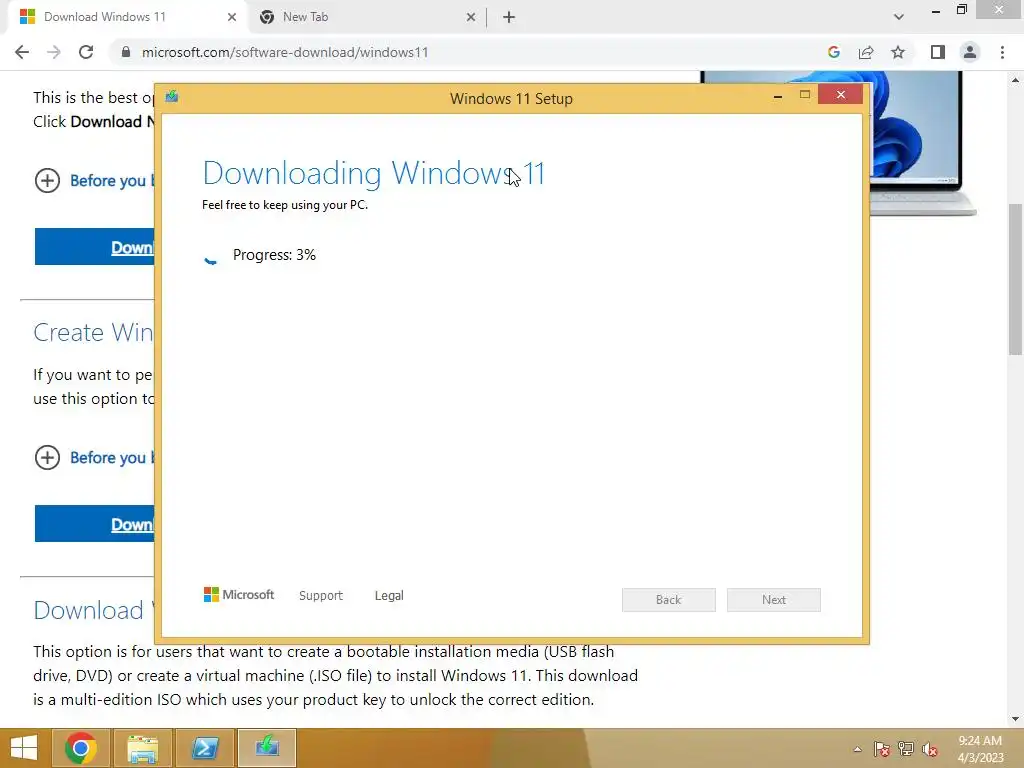
Task: Show hidden system tray icons
Action: click(857, 749)
